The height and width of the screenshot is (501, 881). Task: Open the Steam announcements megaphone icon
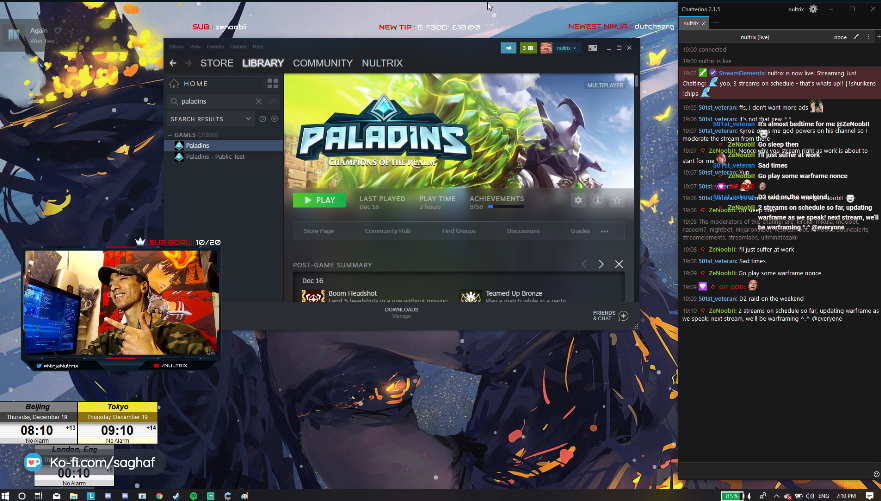point(508,48)
